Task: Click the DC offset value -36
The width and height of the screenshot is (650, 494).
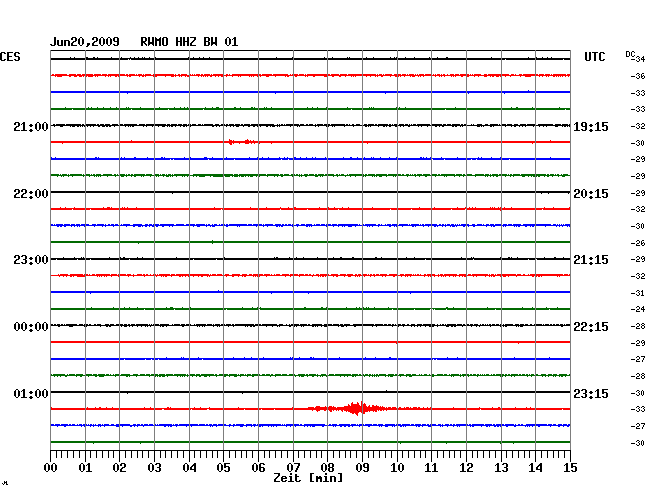Action: click(638, 76)
